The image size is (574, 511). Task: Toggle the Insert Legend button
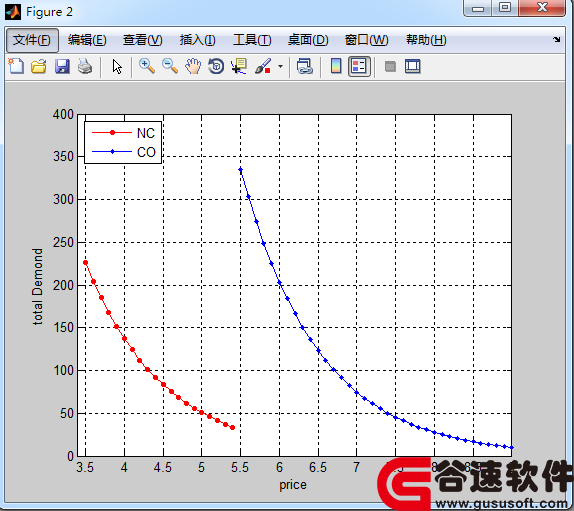click(x=359, y=67)
